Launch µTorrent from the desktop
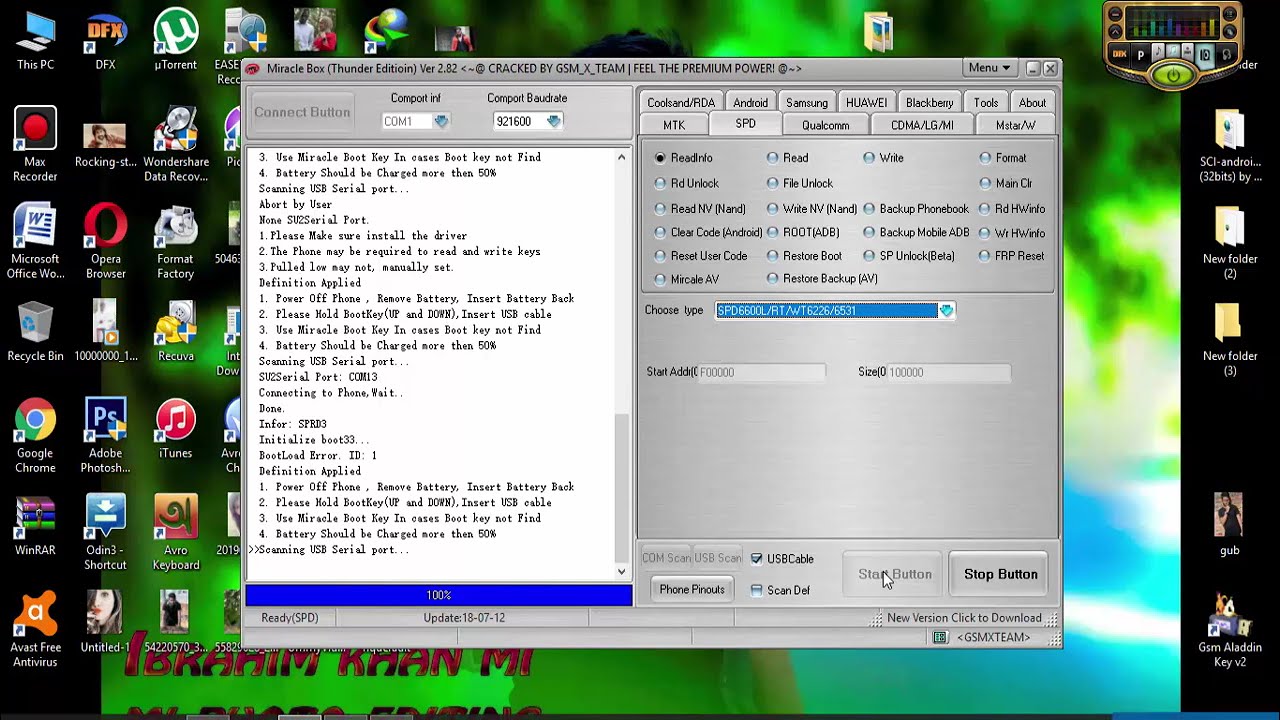 pos(175,40)
